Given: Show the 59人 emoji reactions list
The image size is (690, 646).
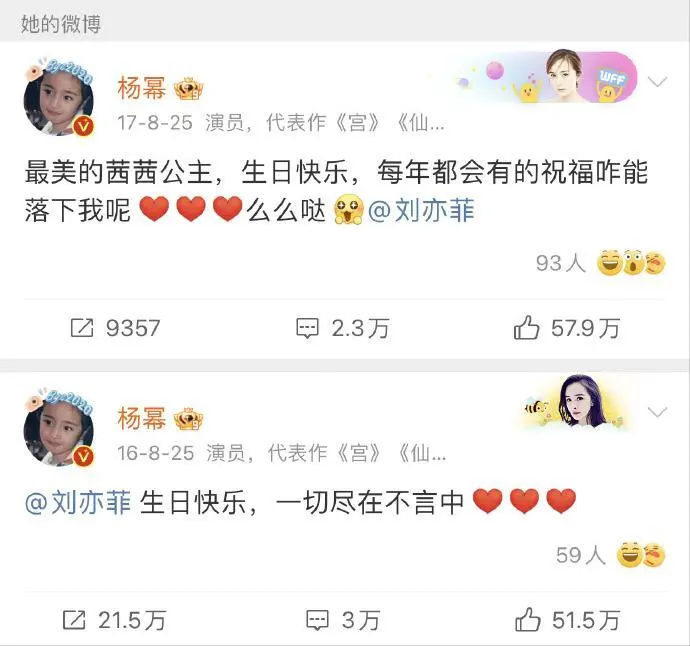Looking at the screenshot, I should (x=610, y=555).
